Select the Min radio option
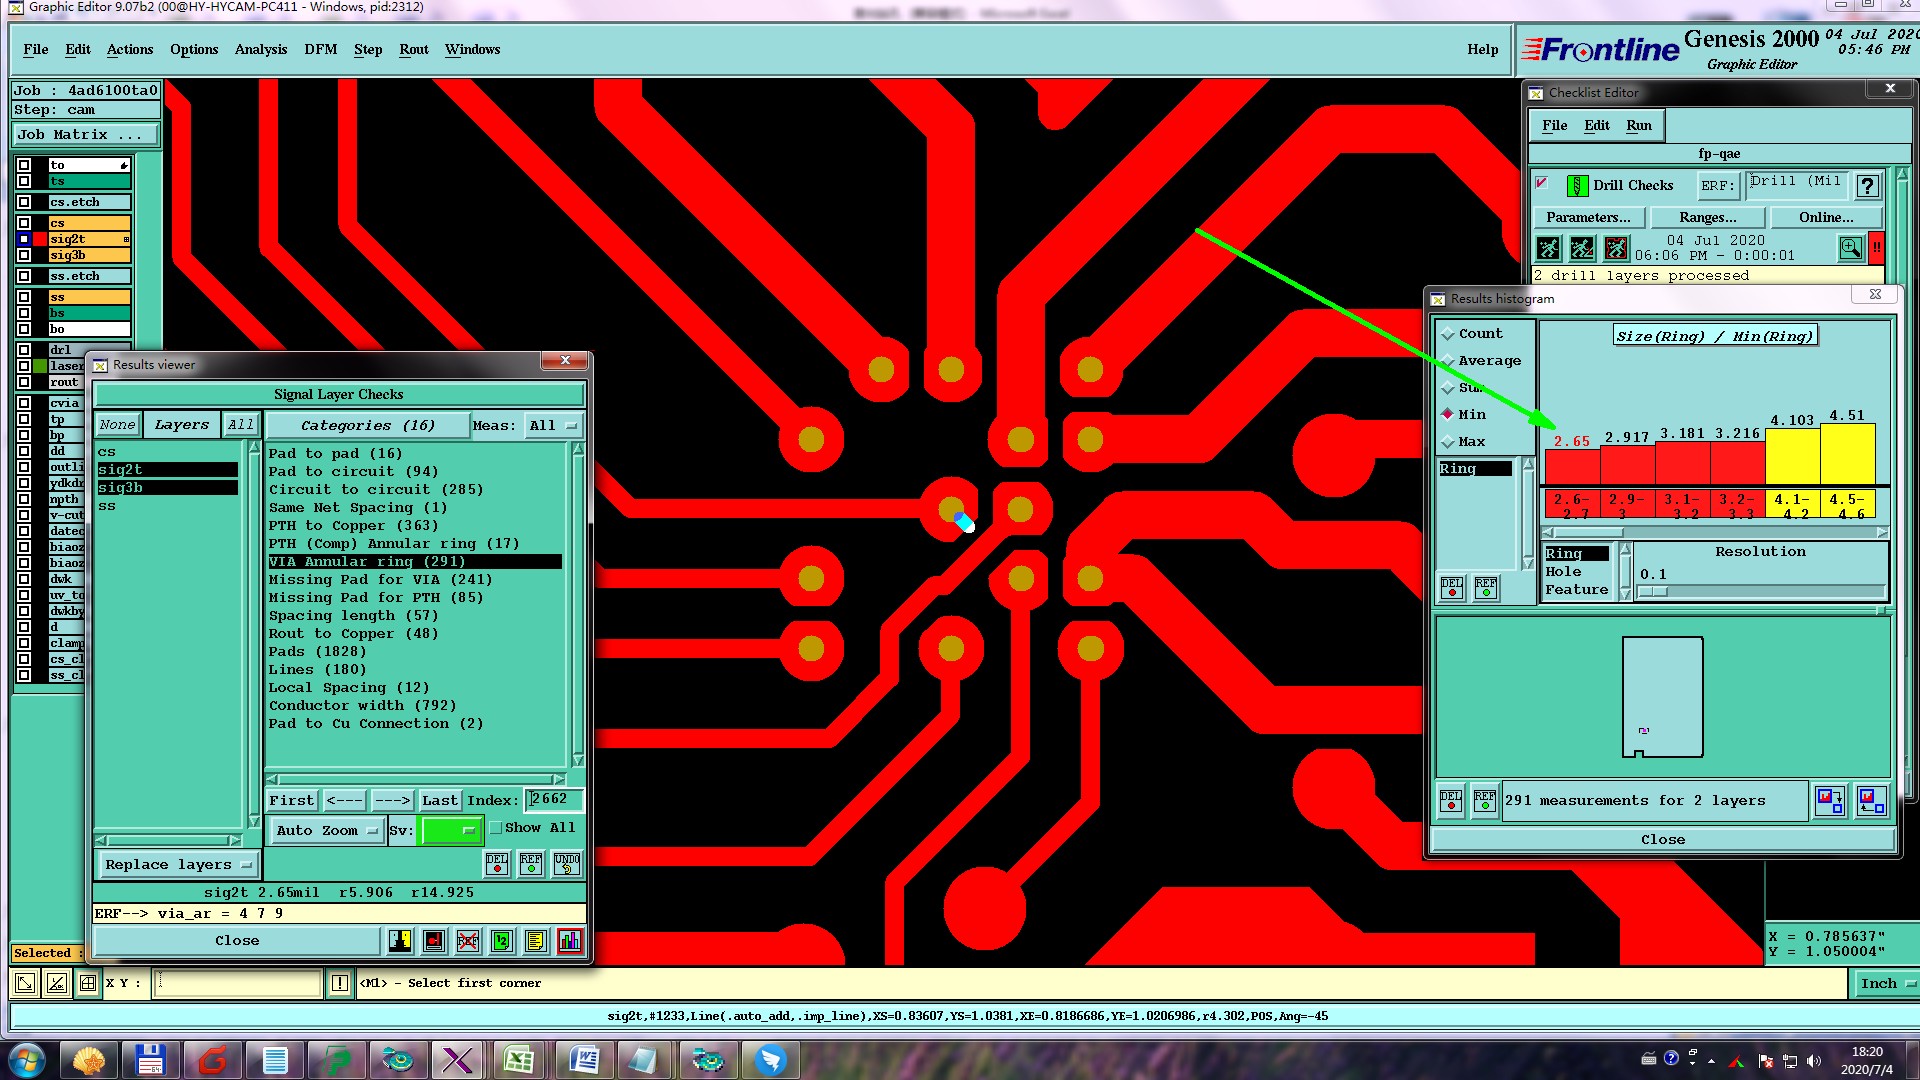 [x=1447, y=414]
